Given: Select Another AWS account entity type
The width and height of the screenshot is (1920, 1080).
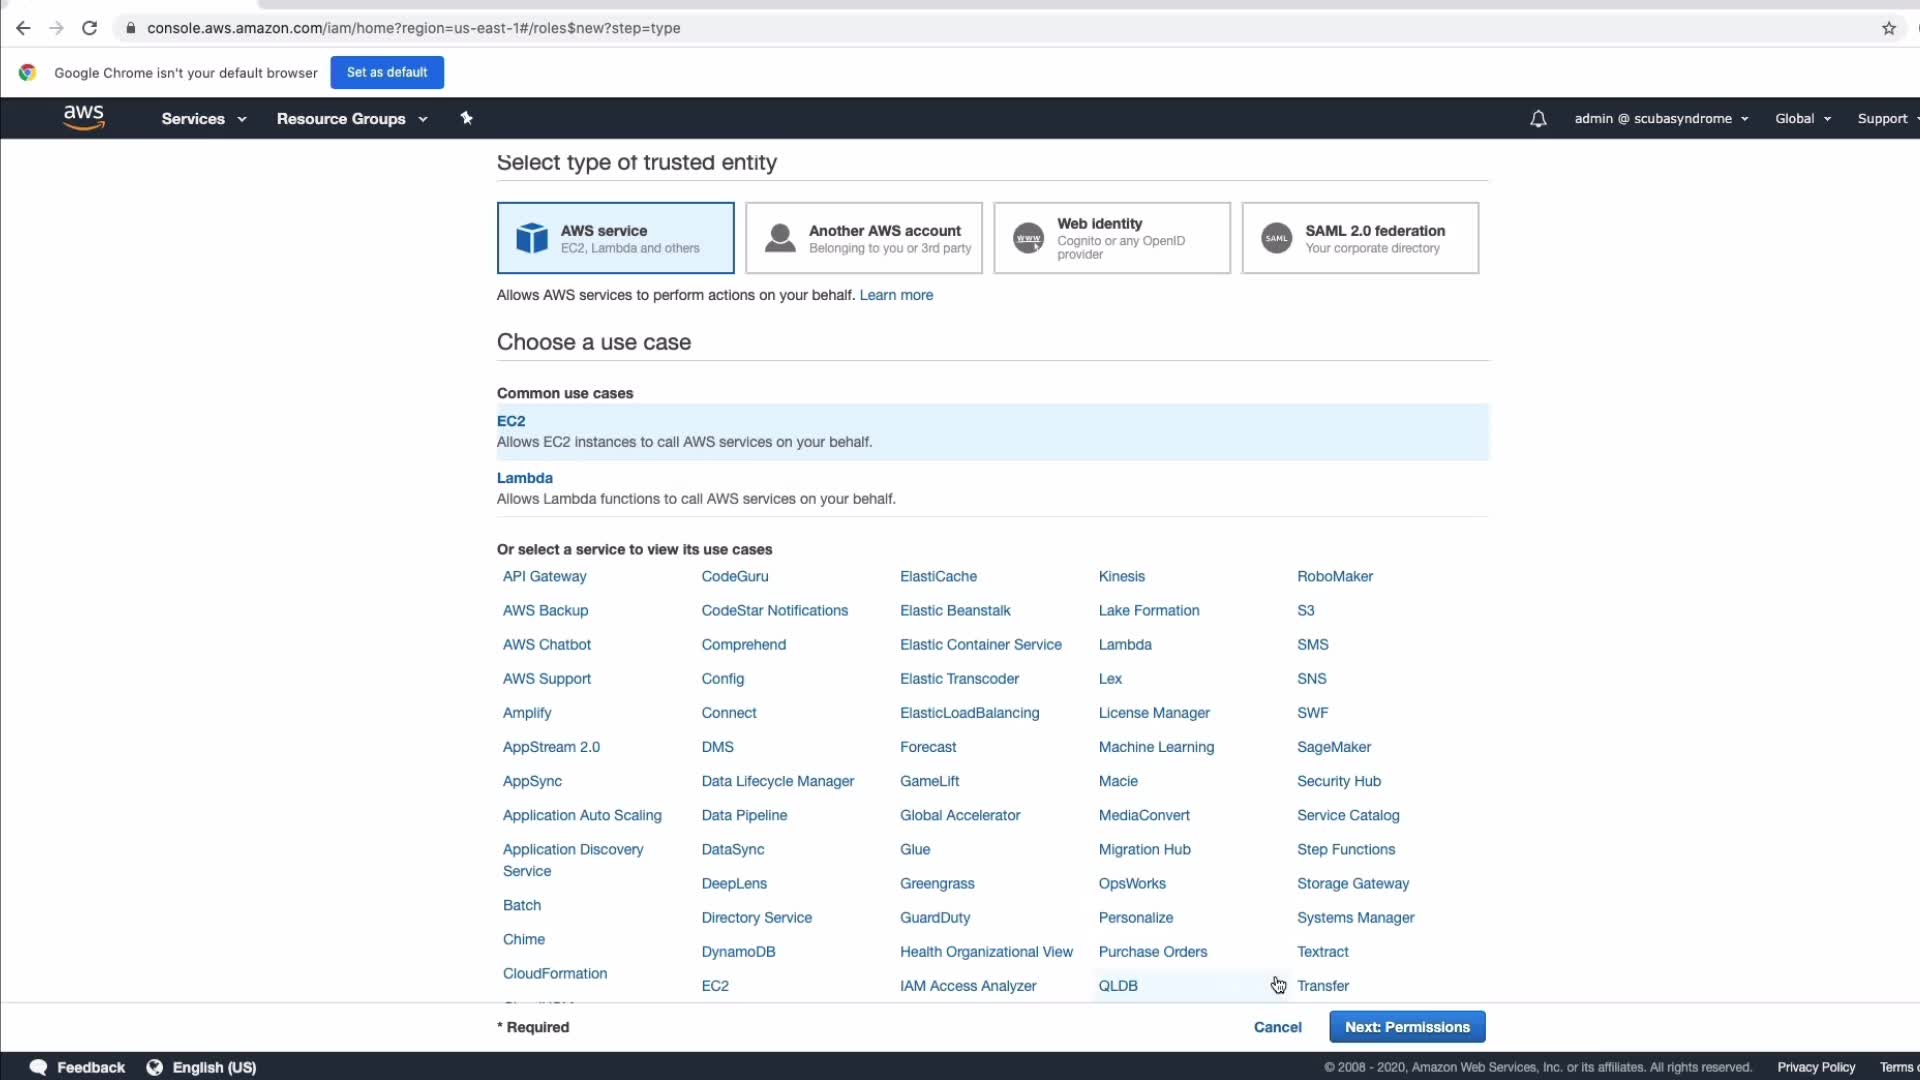Looking at the screenshot, I should tap(863, 238).
